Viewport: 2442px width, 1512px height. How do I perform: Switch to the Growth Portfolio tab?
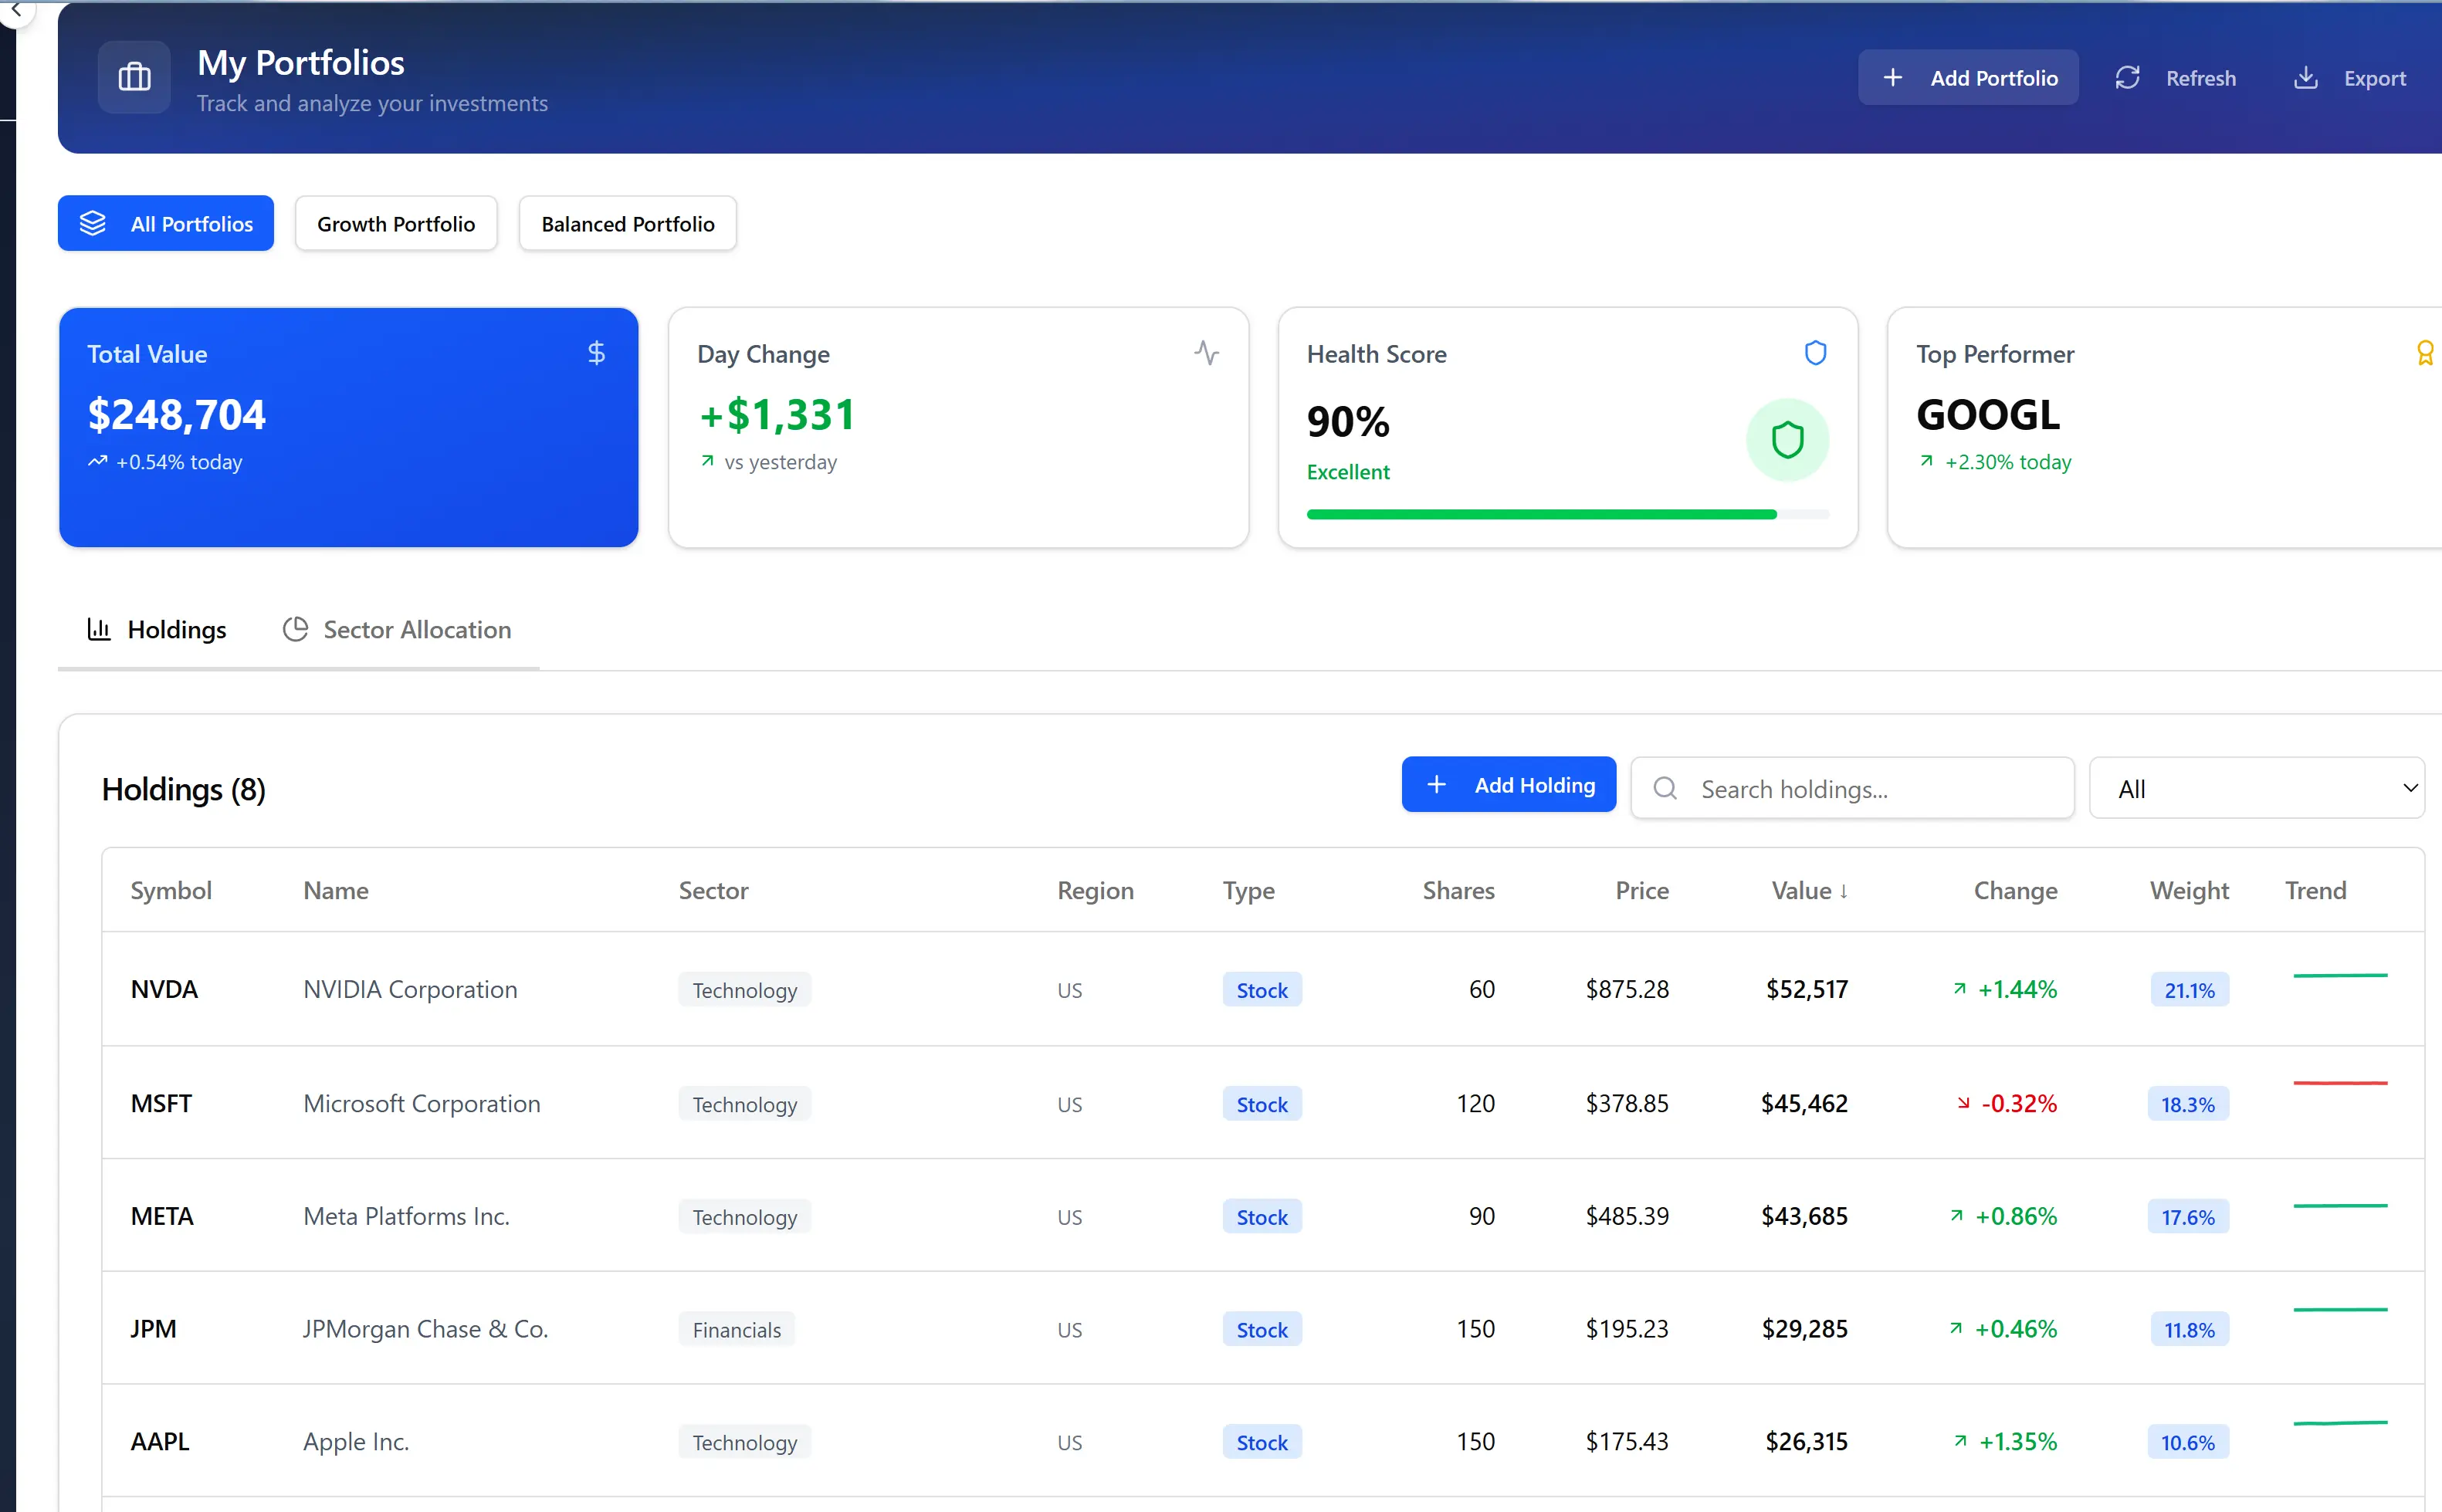click(396, 223)
